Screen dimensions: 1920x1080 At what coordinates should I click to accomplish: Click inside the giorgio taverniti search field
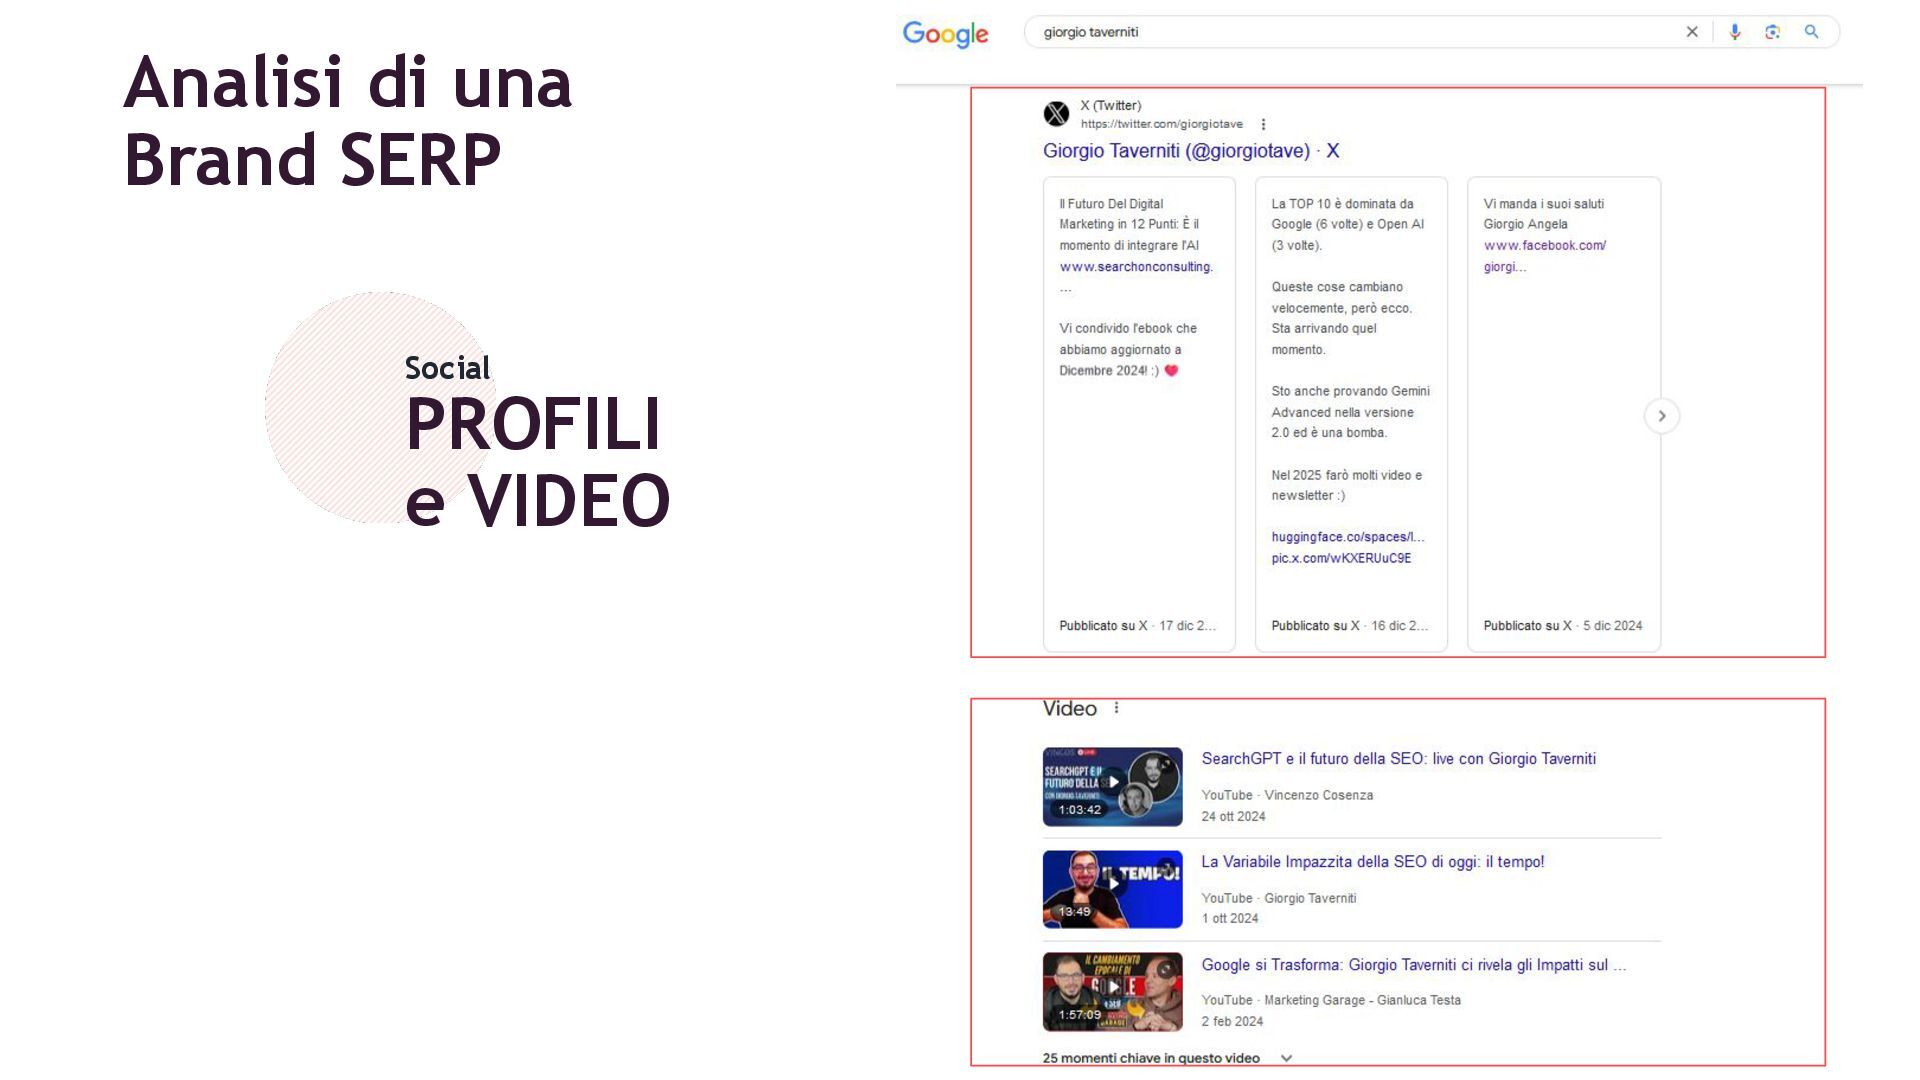click(1350, 32)
